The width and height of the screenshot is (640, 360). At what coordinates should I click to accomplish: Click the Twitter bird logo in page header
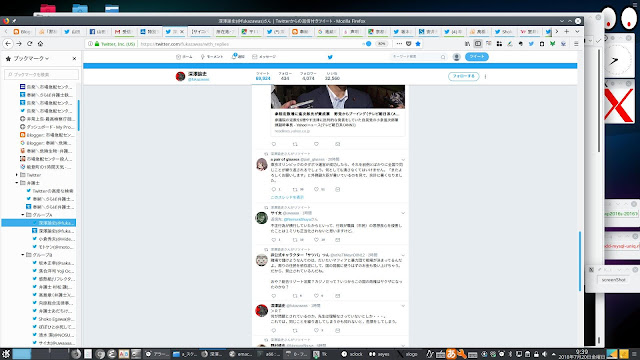(330, 57)
